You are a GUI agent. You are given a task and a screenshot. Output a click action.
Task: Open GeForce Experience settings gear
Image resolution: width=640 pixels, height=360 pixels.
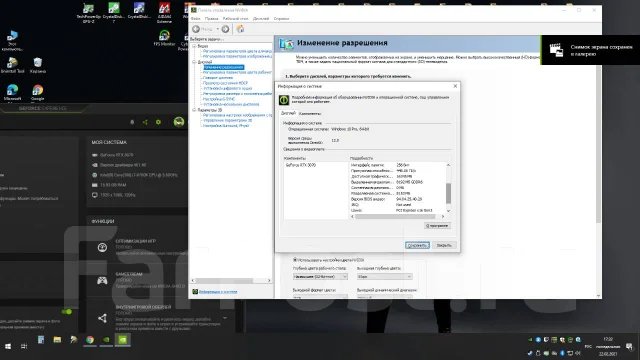coord(158,122)
